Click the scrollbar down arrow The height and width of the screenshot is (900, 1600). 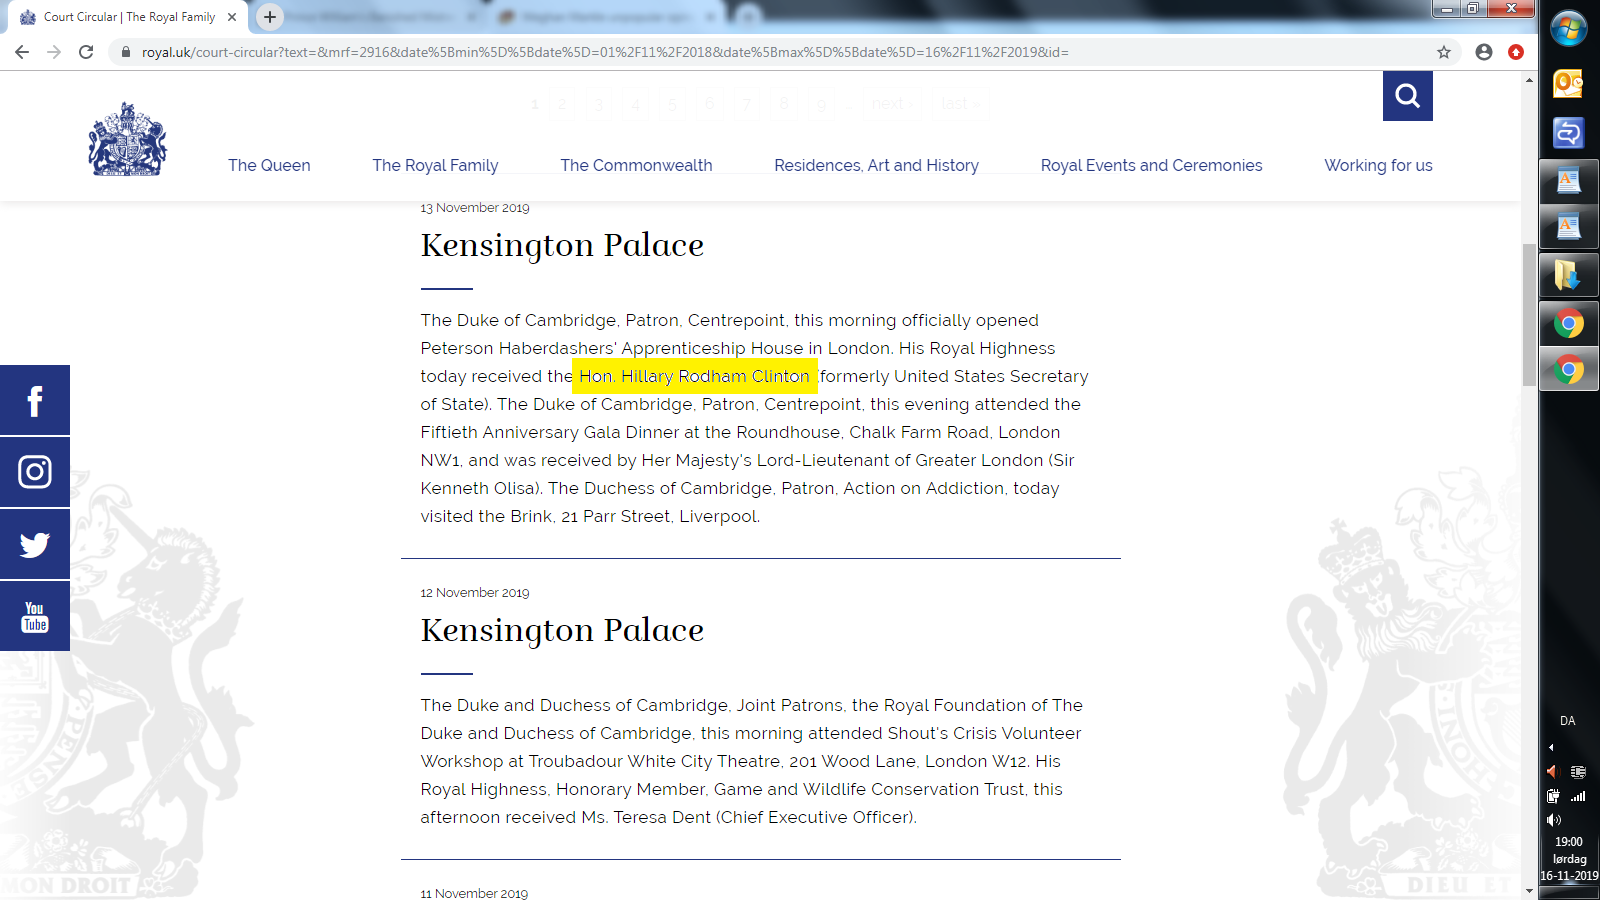(x=1529, y=890)
